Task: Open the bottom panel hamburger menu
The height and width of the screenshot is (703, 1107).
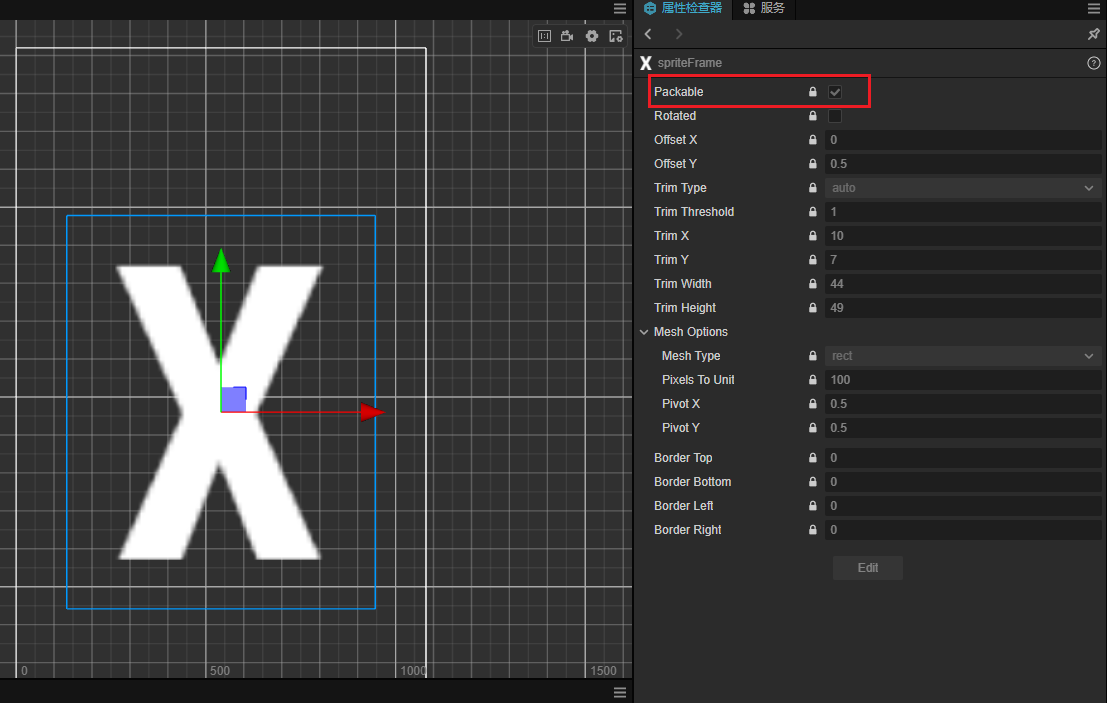Action: 620,692
